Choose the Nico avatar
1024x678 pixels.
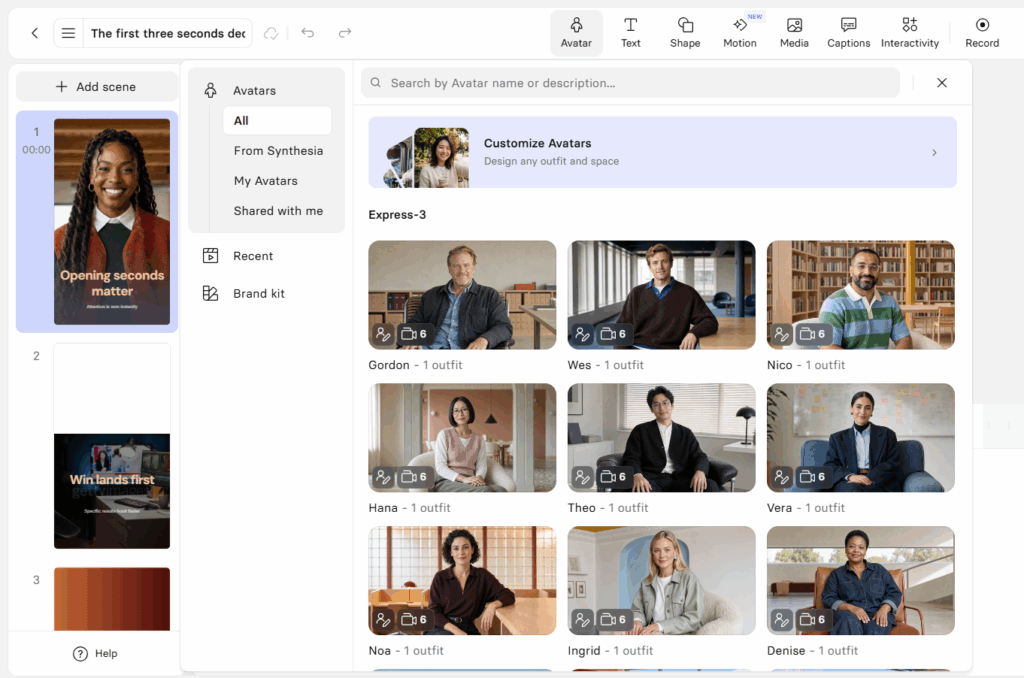[x=861, y=295]
